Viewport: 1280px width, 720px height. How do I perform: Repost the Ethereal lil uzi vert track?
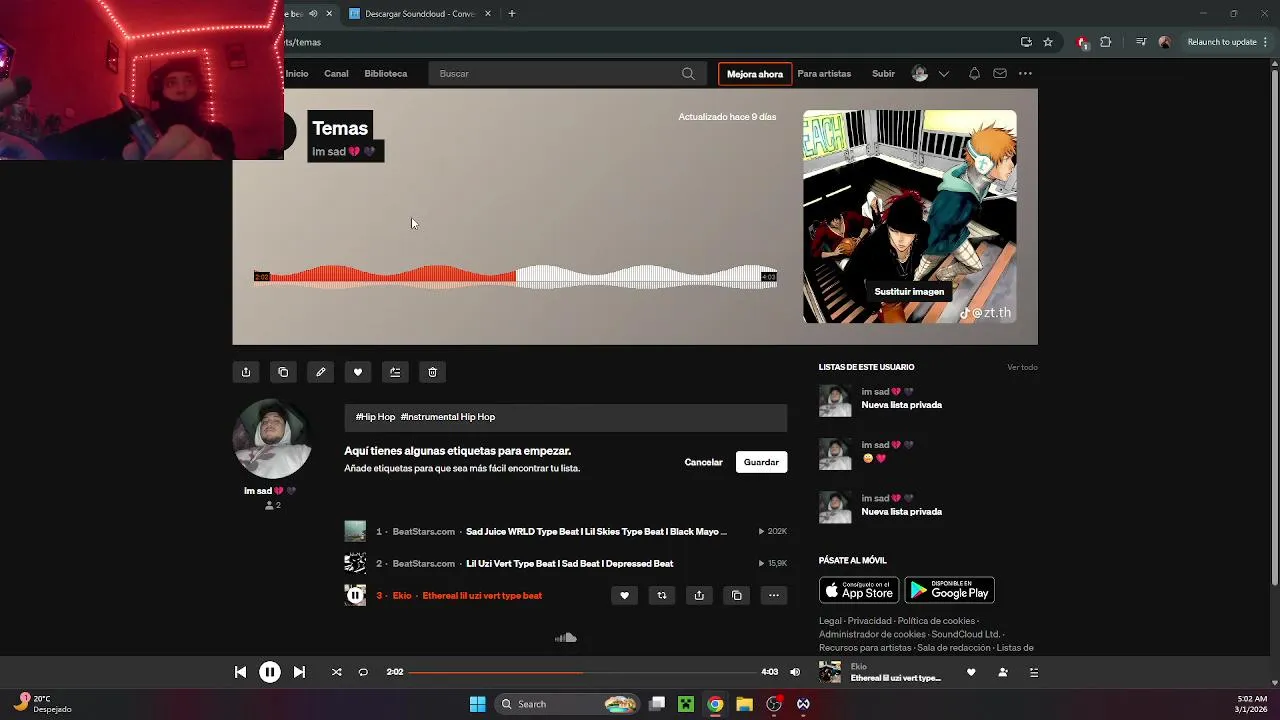tap(661, 596)
